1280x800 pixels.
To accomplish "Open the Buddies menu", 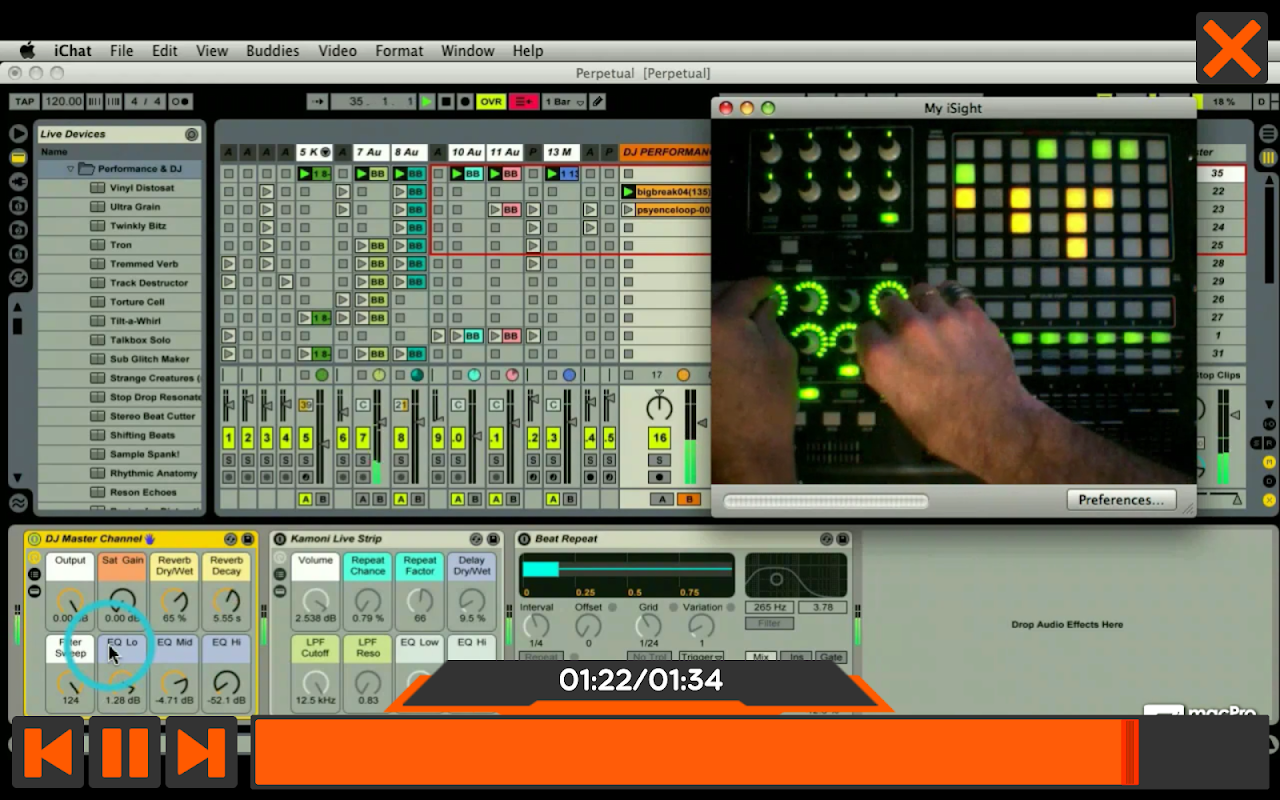I will click(x=272, y=50).
